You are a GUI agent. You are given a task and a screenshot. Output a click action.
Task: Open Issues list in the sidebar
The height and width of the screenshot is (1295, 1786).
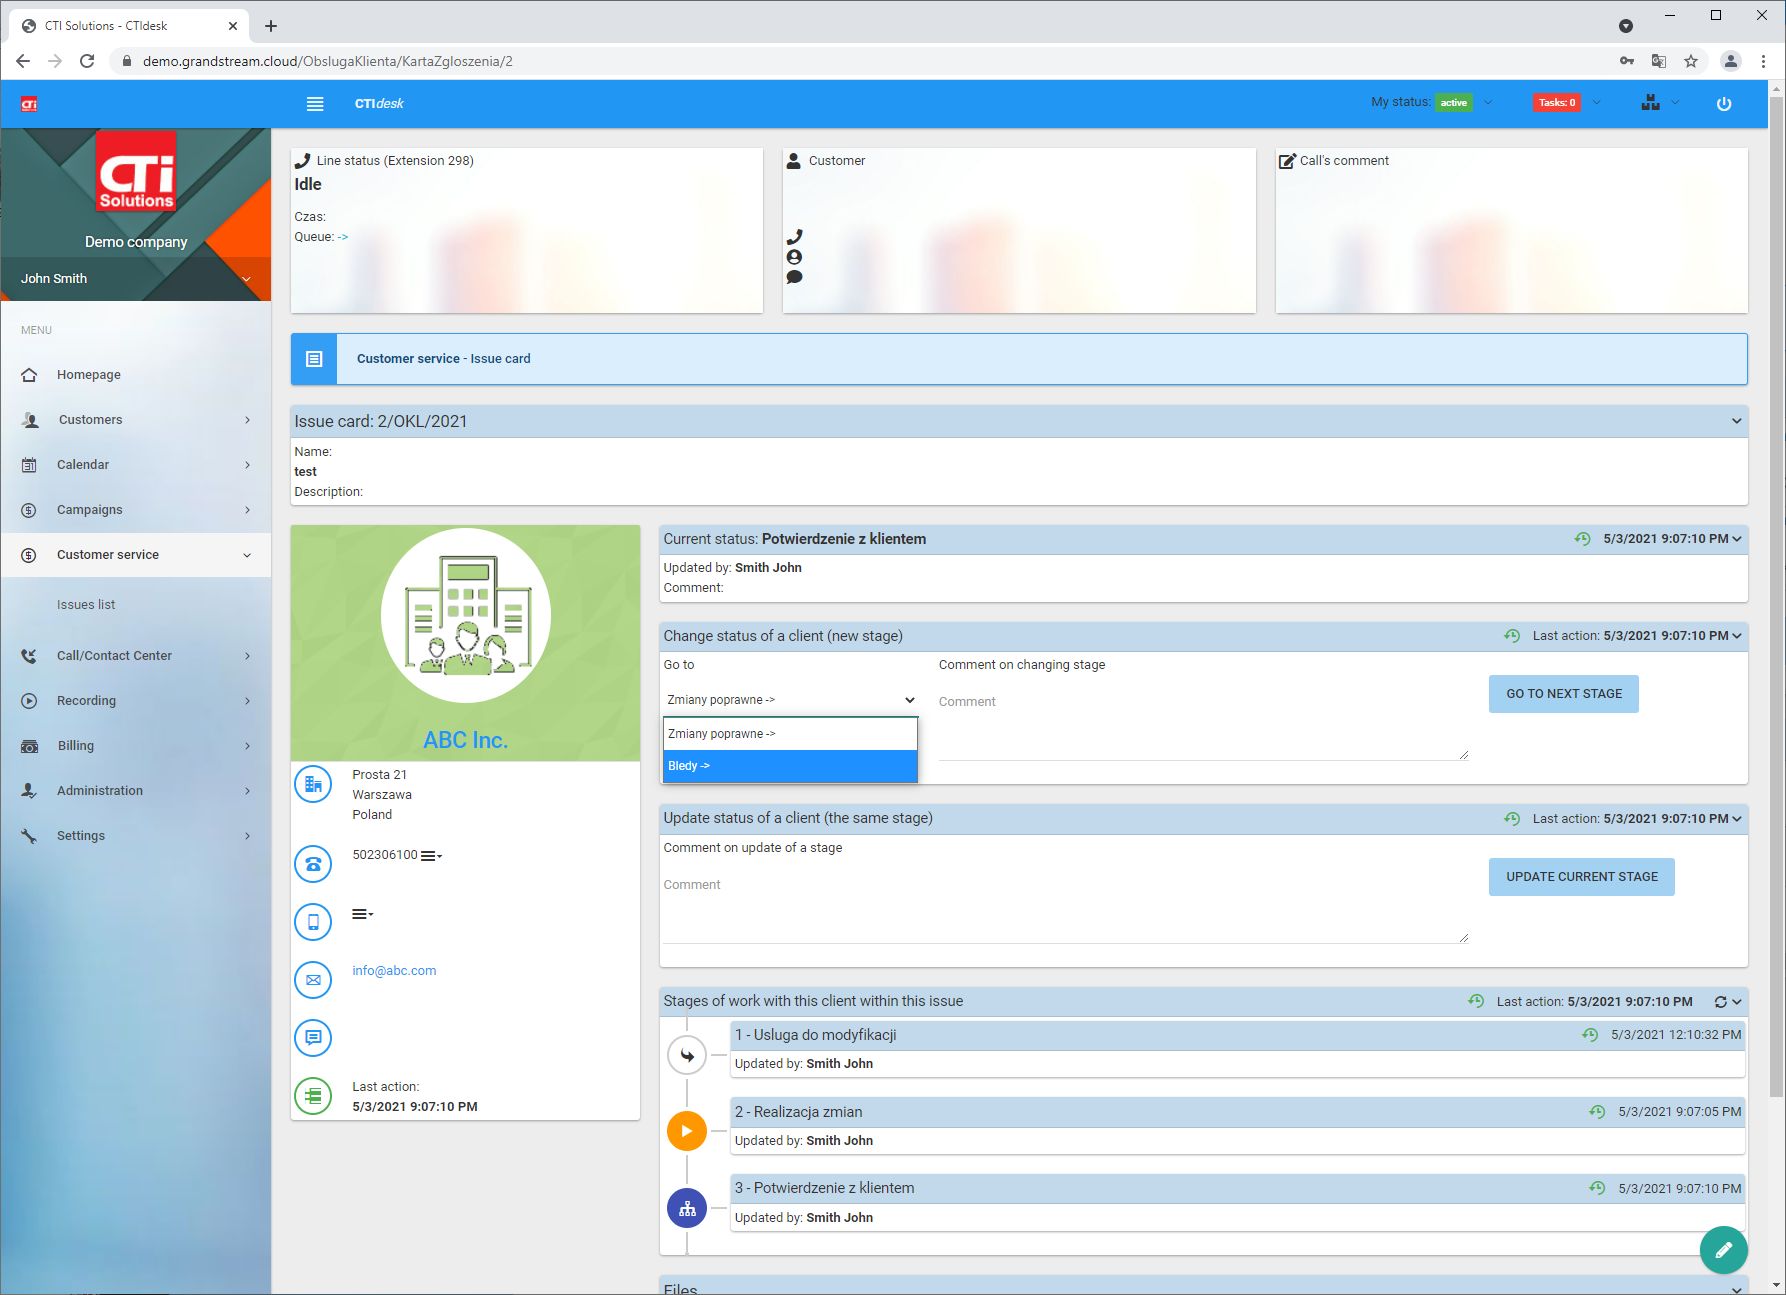pyautogui.click(x=86, y=605)
